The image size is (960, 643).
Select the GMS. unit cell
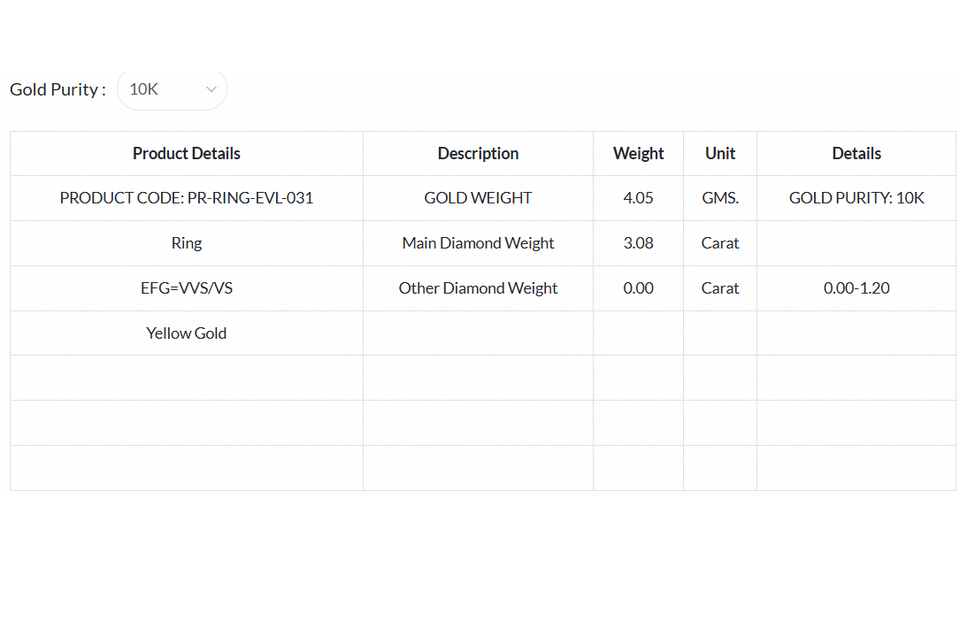(720, 198)
